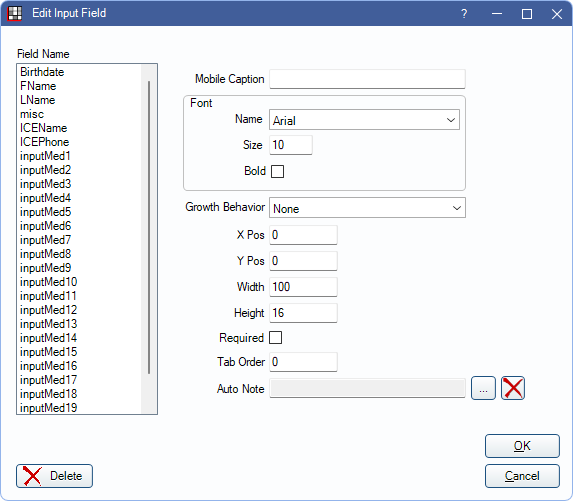
Task: Focus the Tab Order input field
Action: (x=303, y=362)
